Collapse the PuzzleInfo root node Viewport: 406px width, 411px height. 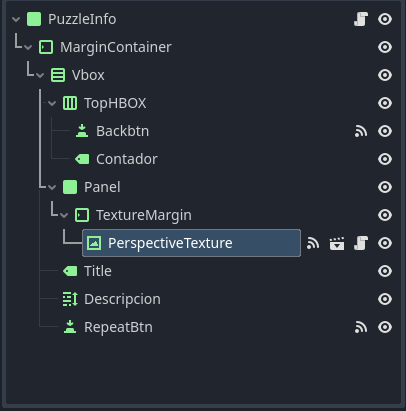click(x=16, y=19)
